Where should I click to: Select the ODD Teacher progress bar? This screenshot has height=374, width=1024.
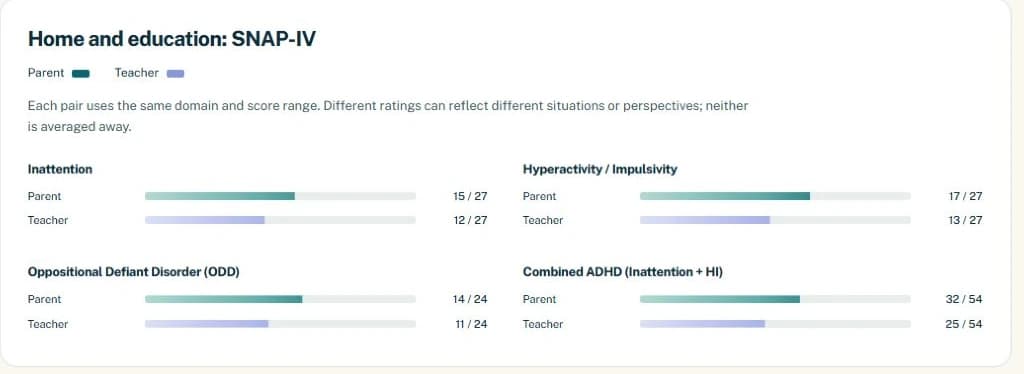click(280, 324)
